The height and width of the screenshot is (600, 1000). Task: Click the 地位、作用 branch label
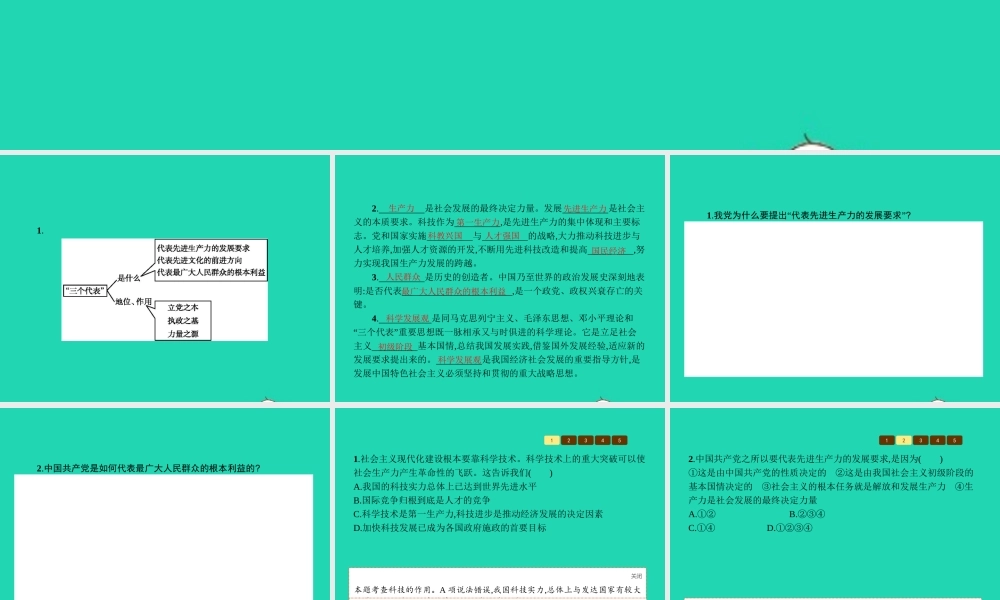[x=133, y=302]
